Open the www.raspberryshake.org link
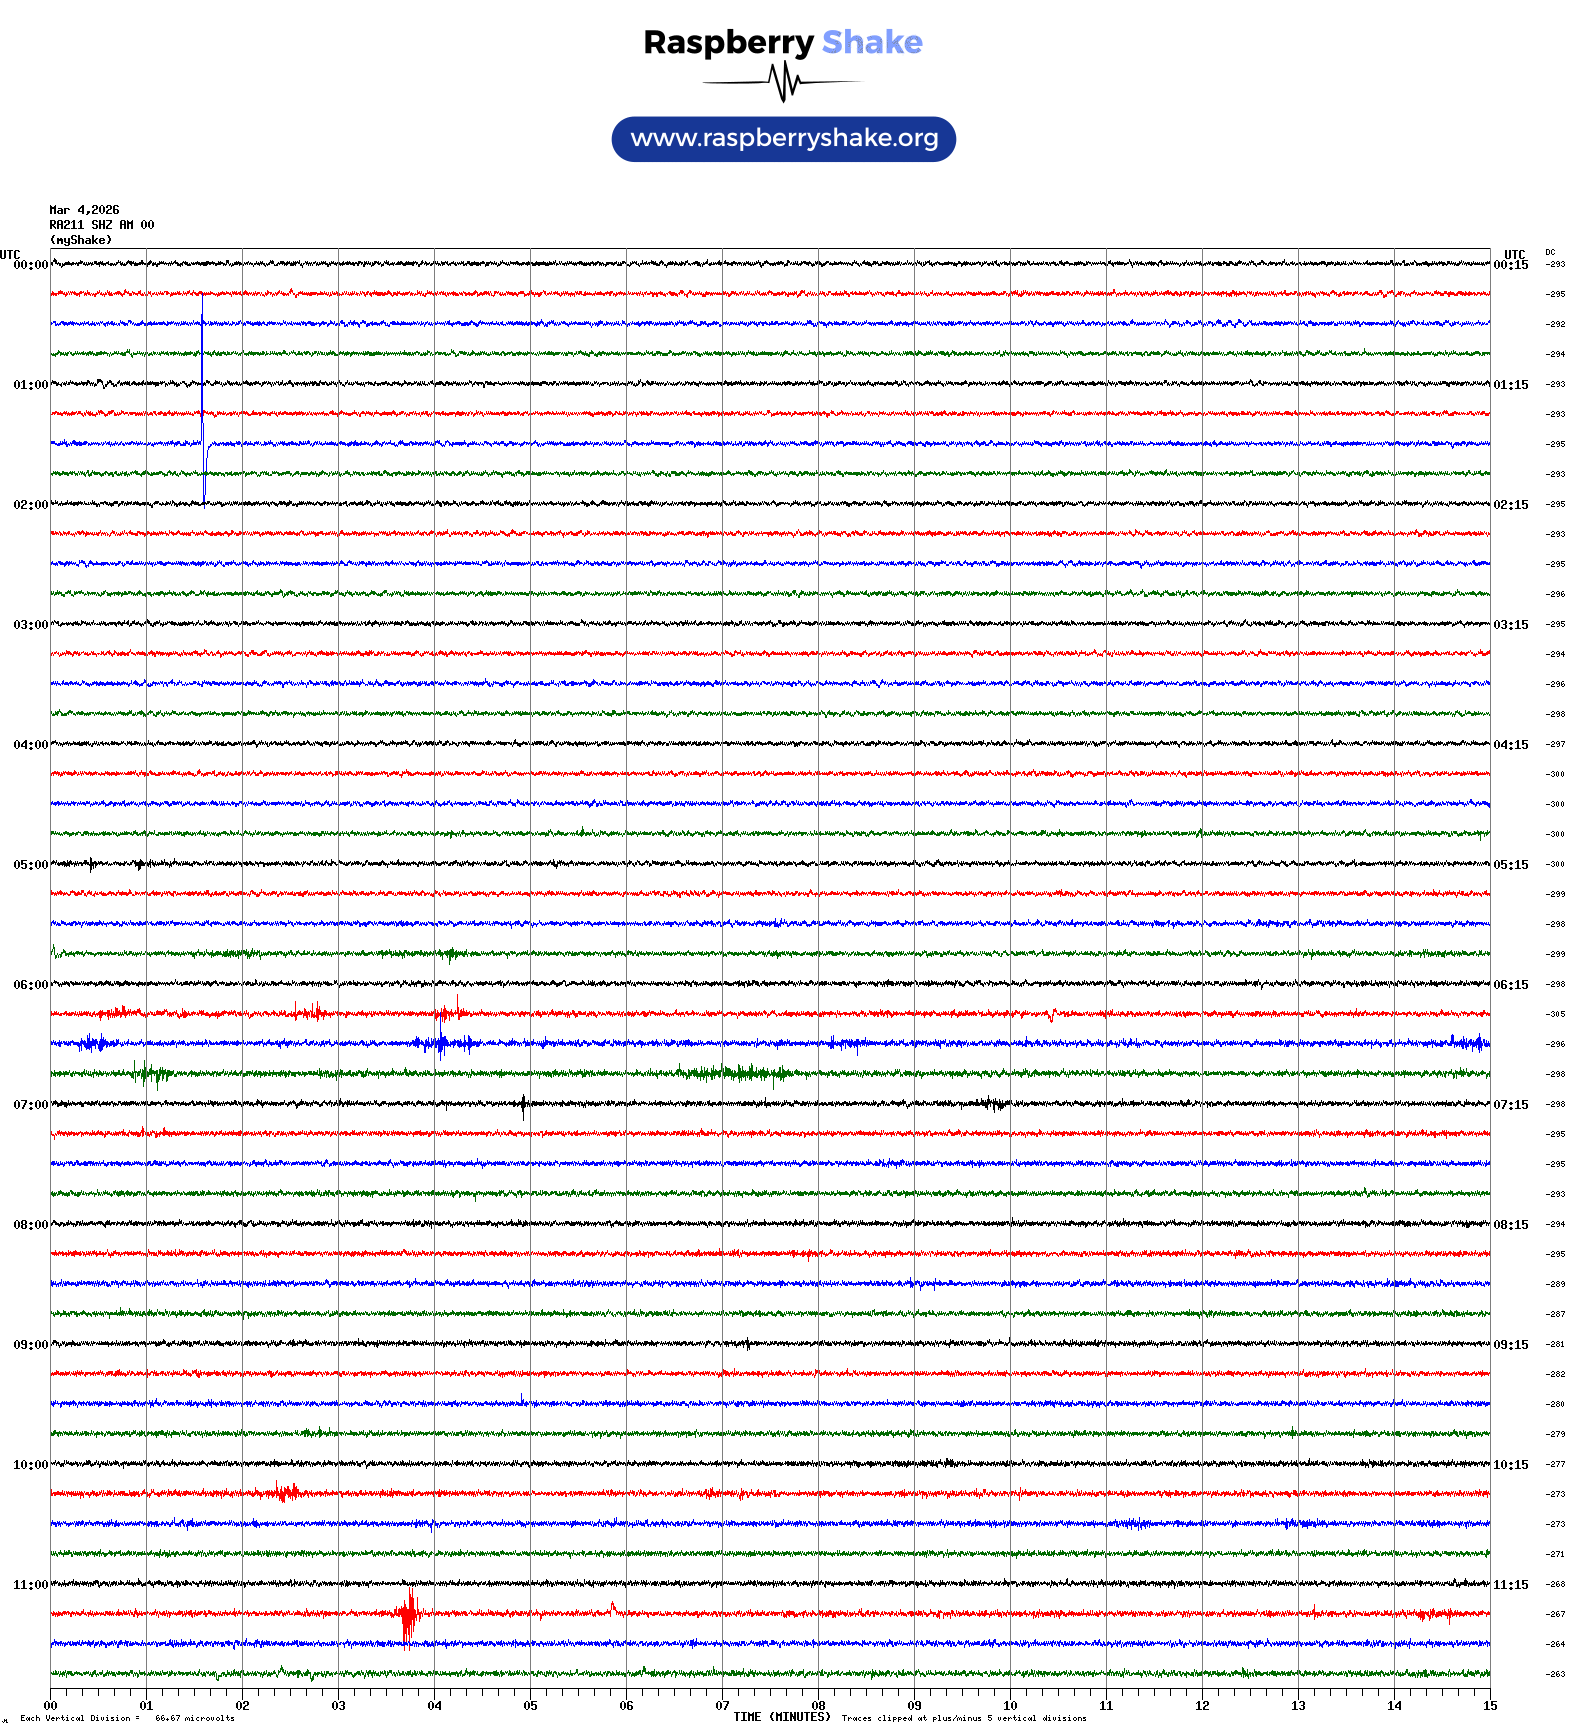The height and width of the screenshot is (1732, 1570). click(x=784, y=139)
